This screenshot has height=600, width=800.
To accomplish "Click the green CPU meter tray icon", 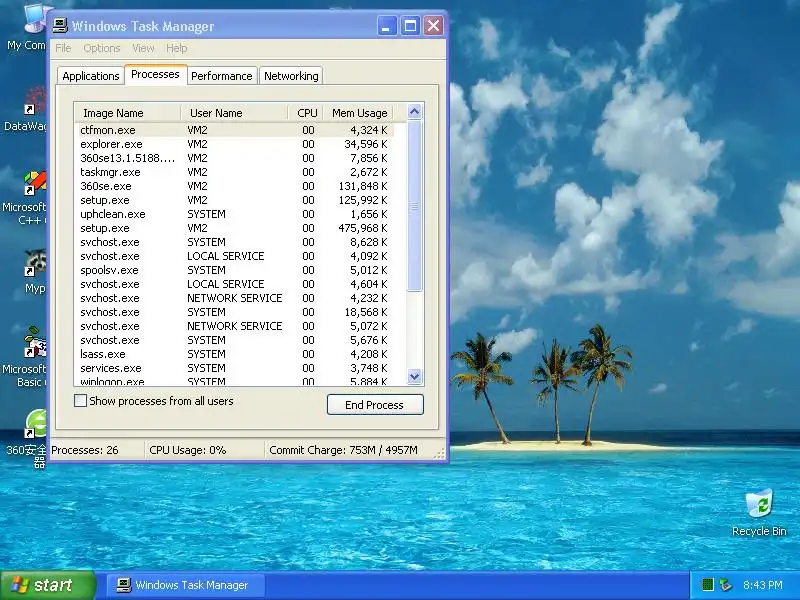I will (707, 585).
